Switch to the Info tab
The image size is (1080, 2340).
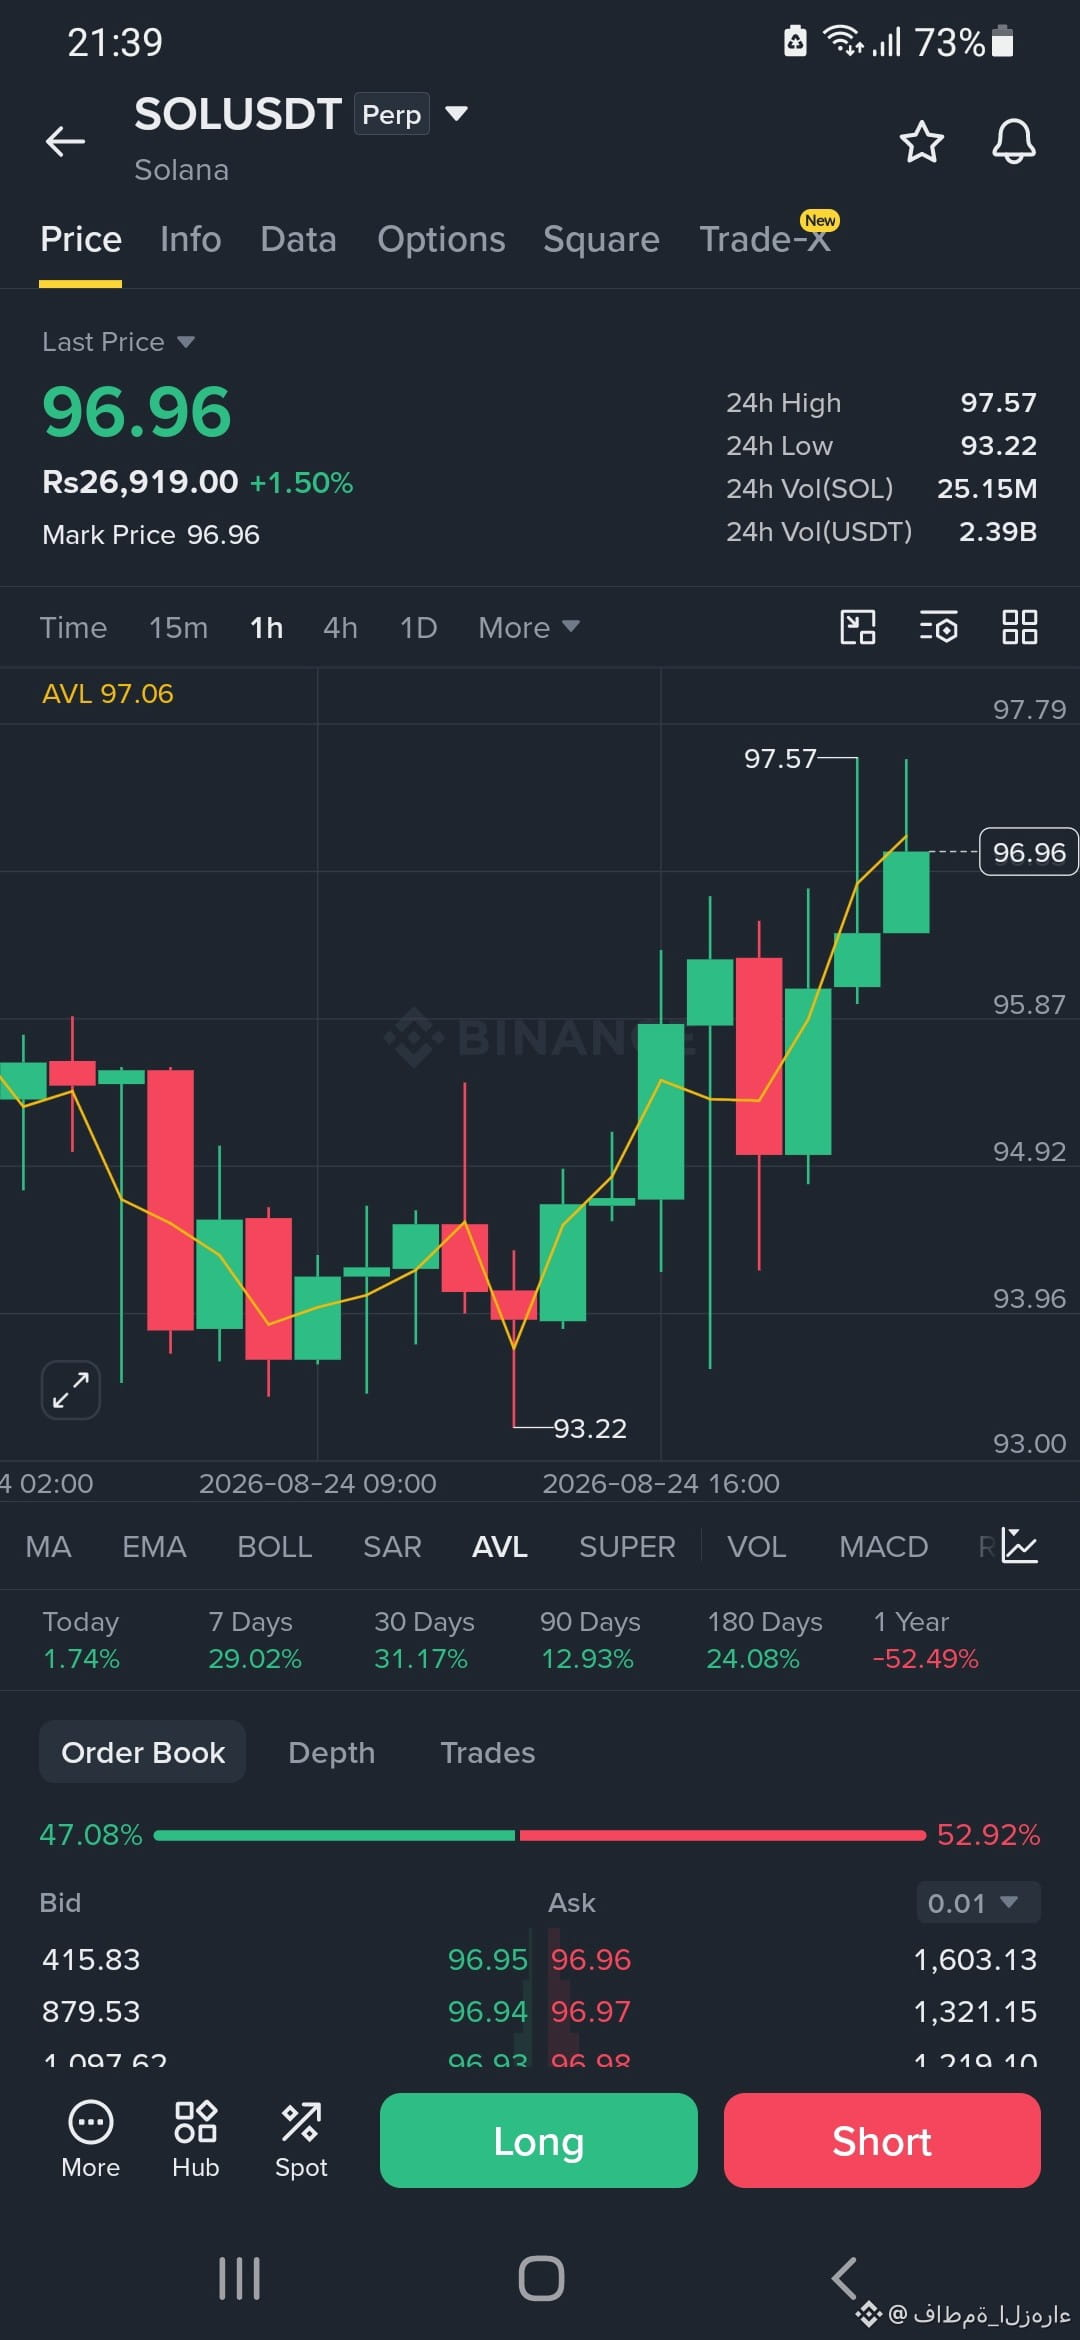(x=190, y=240)
